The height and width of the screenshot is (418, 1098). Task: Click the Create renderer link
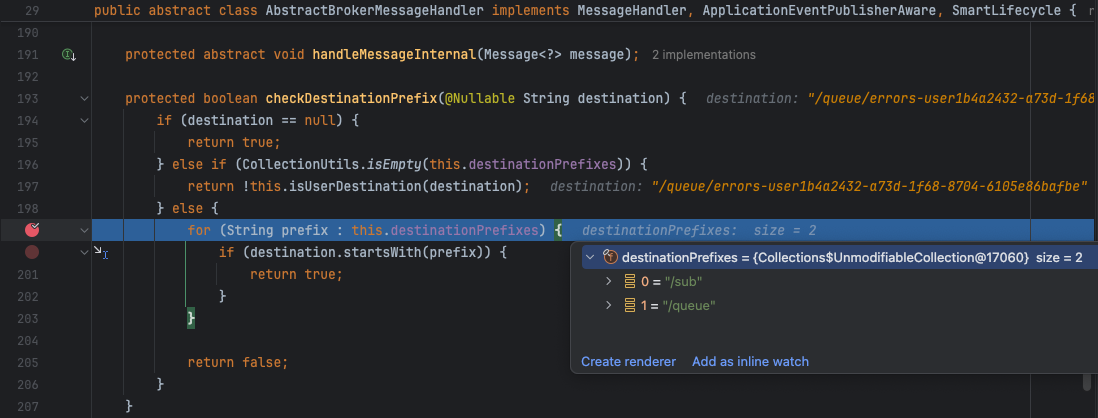coord(628,362)
